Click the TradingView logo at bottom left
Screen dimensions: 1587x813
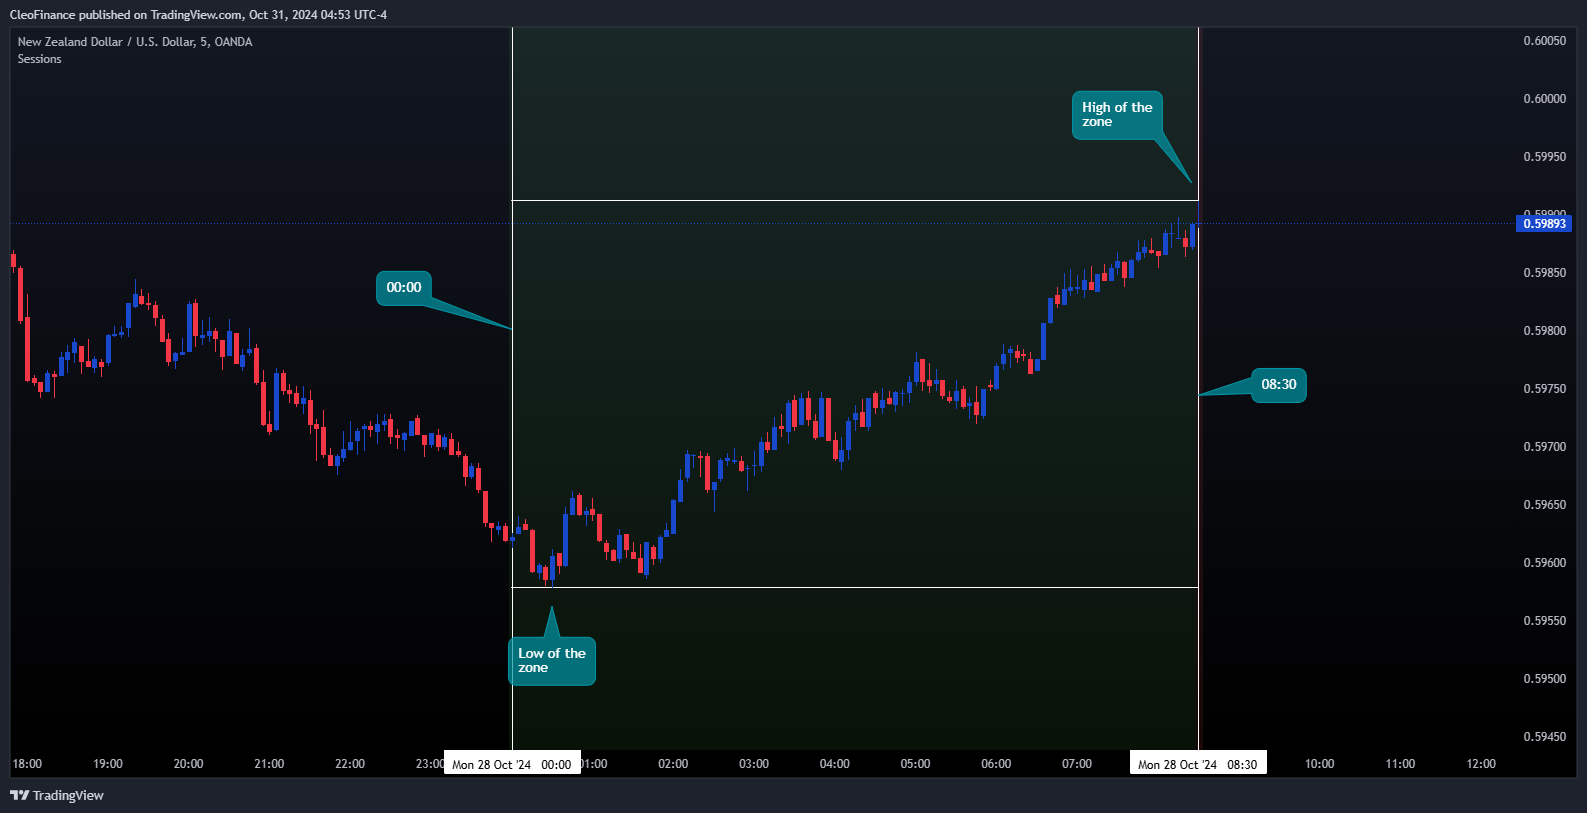click(57, 795)
